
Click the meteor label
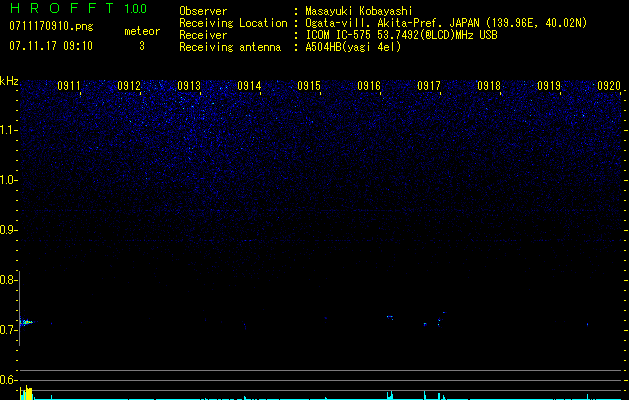pos(142,31)
